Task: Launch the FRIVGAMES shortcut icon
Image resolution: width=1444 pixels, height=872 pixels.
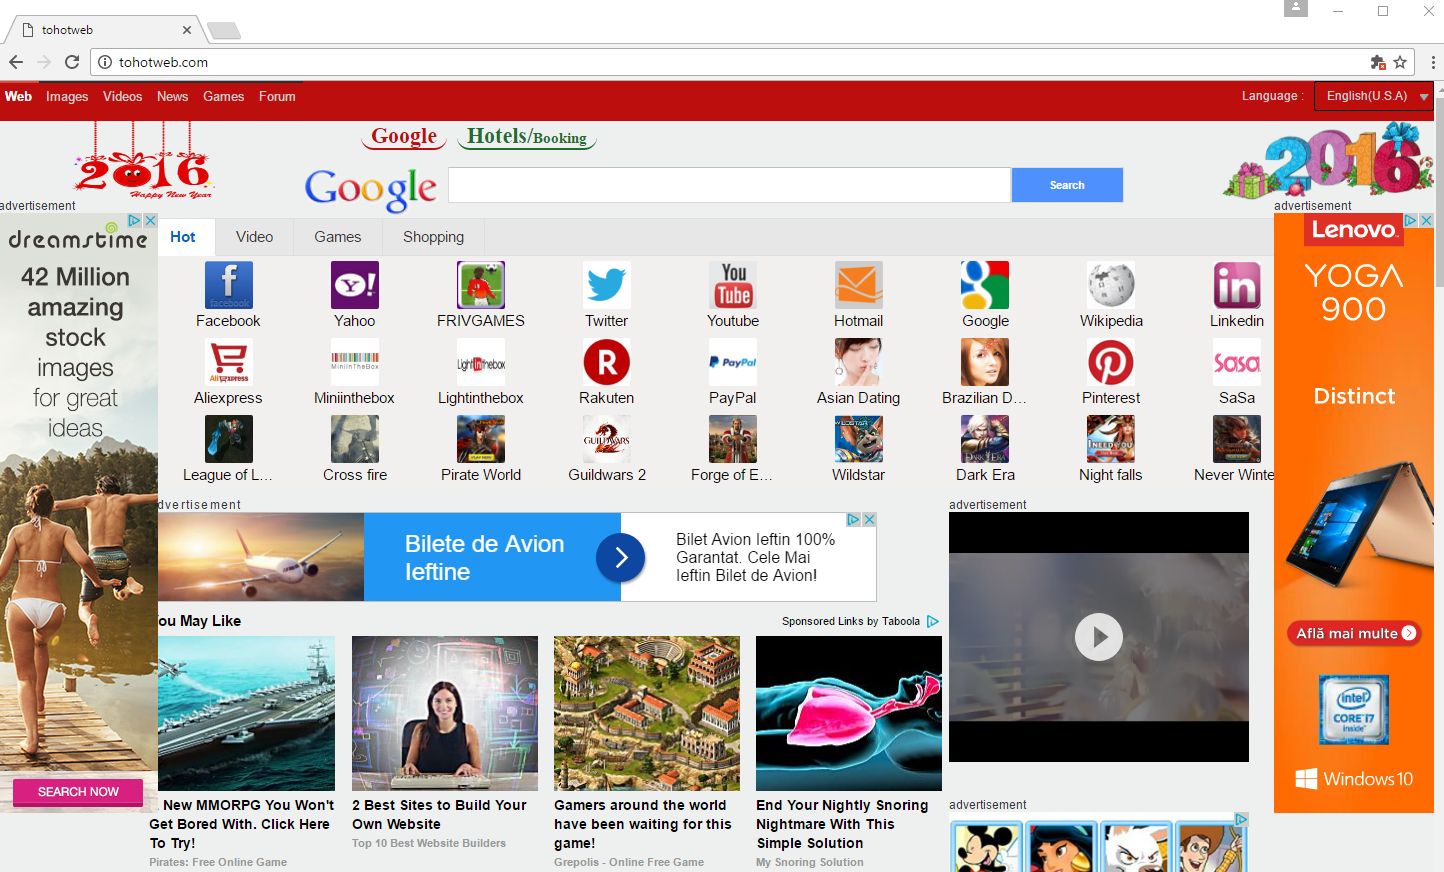Action: (x=481, y=285)
